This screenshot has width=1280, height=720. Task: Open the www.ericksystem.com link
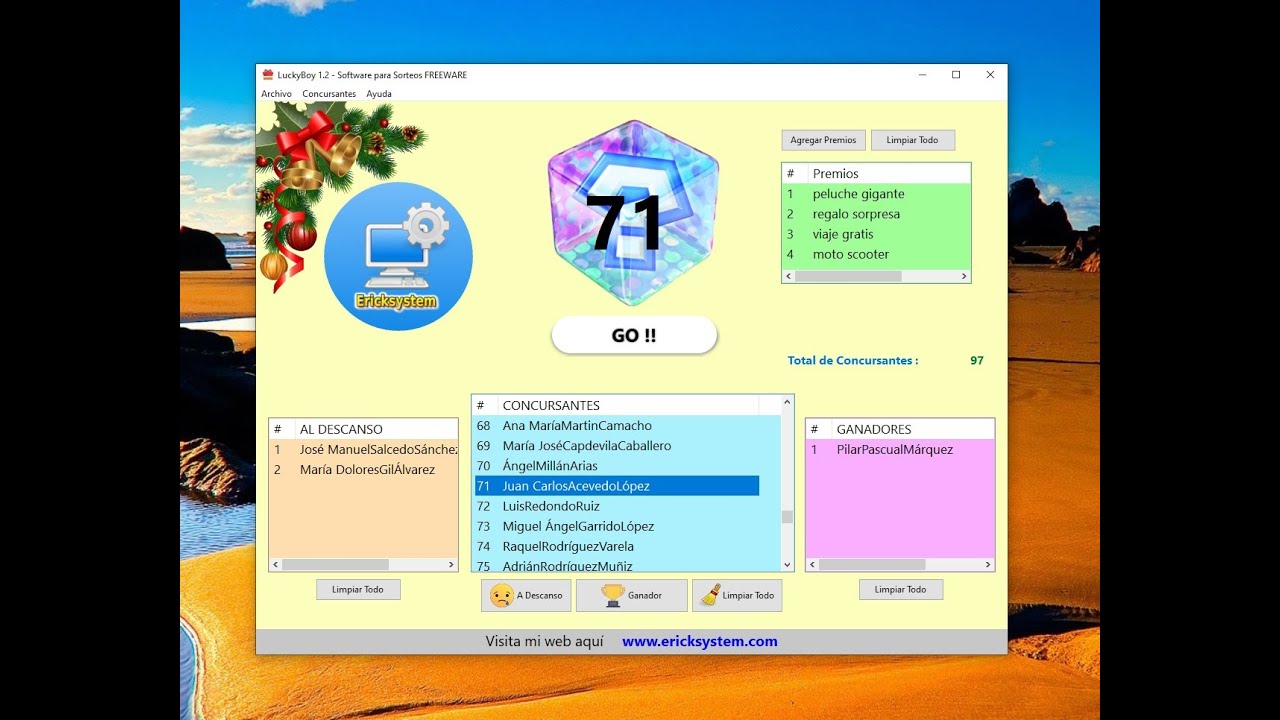[700, 642]
